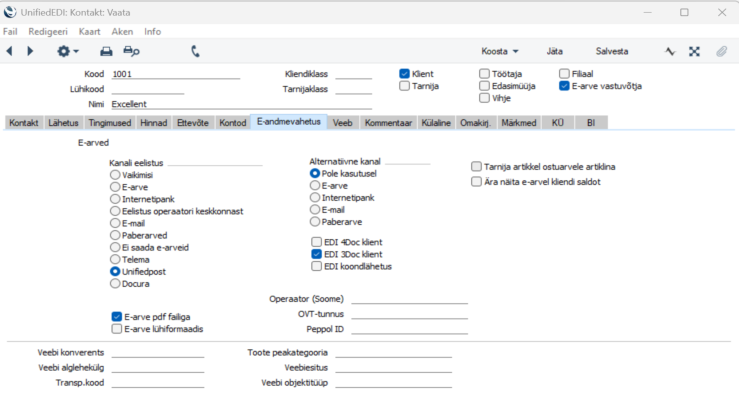Click the Jäta button
This screenshot has height=406, width=739.
tap(554, 51)
